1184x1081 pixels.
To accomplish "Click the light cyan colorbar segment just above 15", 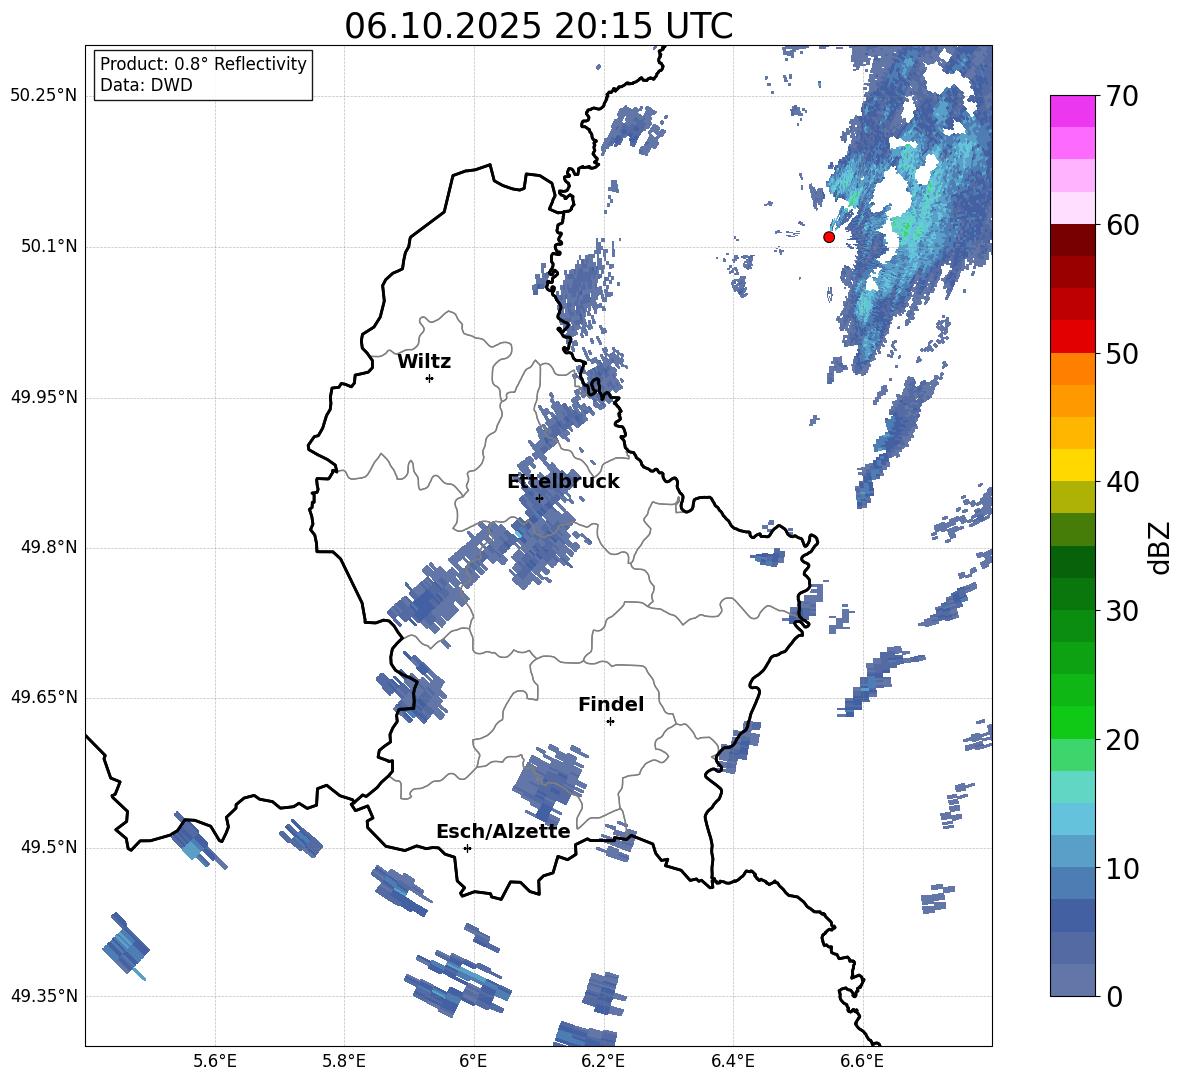I will click(x=1073, y=787).
